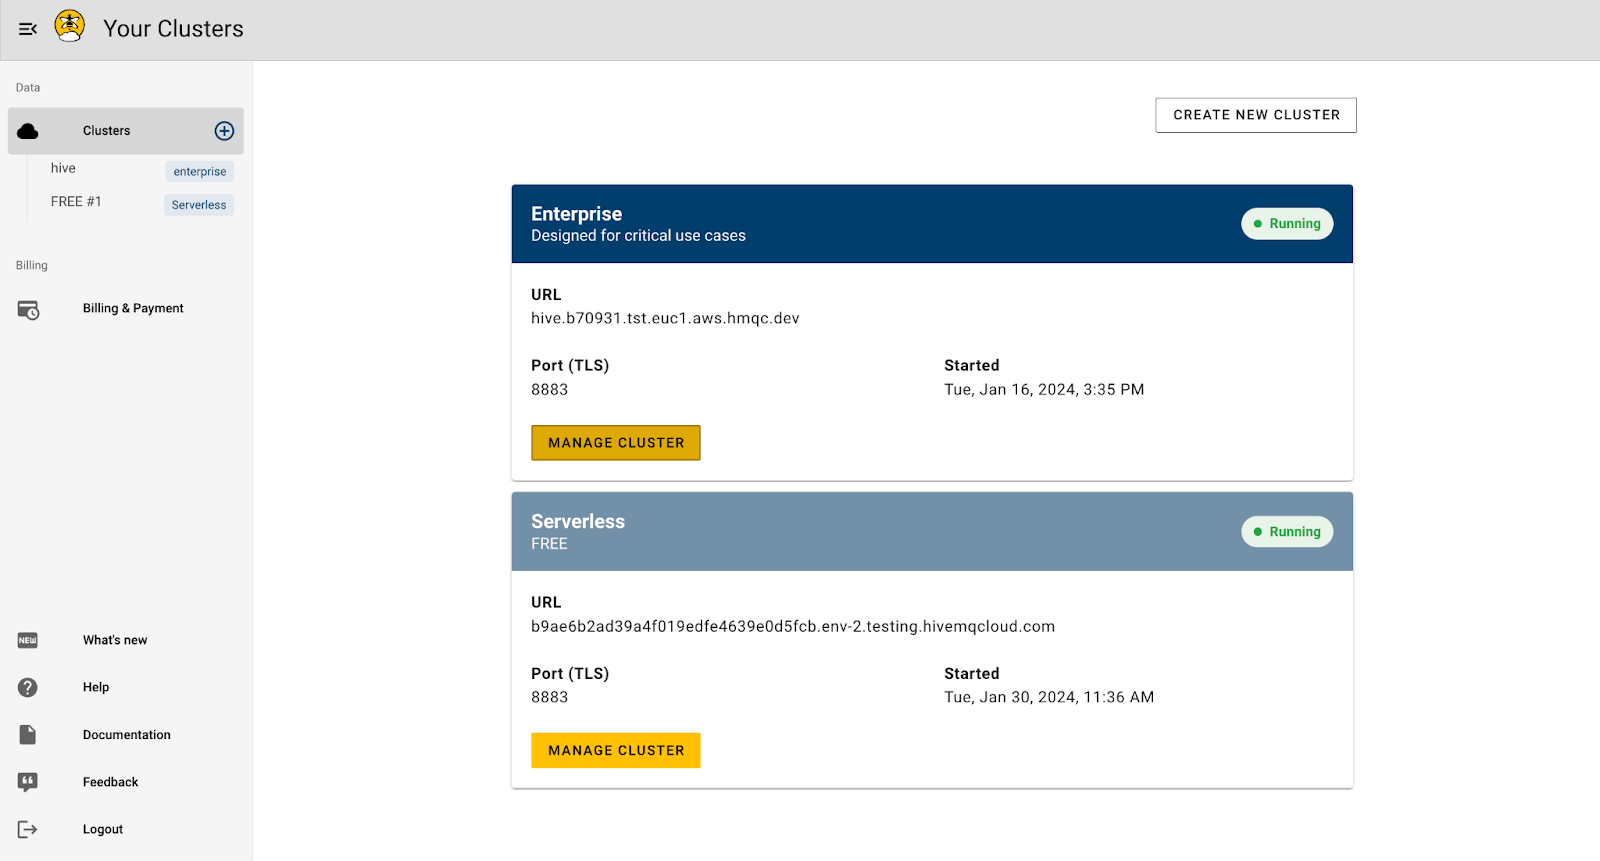Click the cloud icon beside Clusters
This screenshot has height=861, width=1600.
28,131
